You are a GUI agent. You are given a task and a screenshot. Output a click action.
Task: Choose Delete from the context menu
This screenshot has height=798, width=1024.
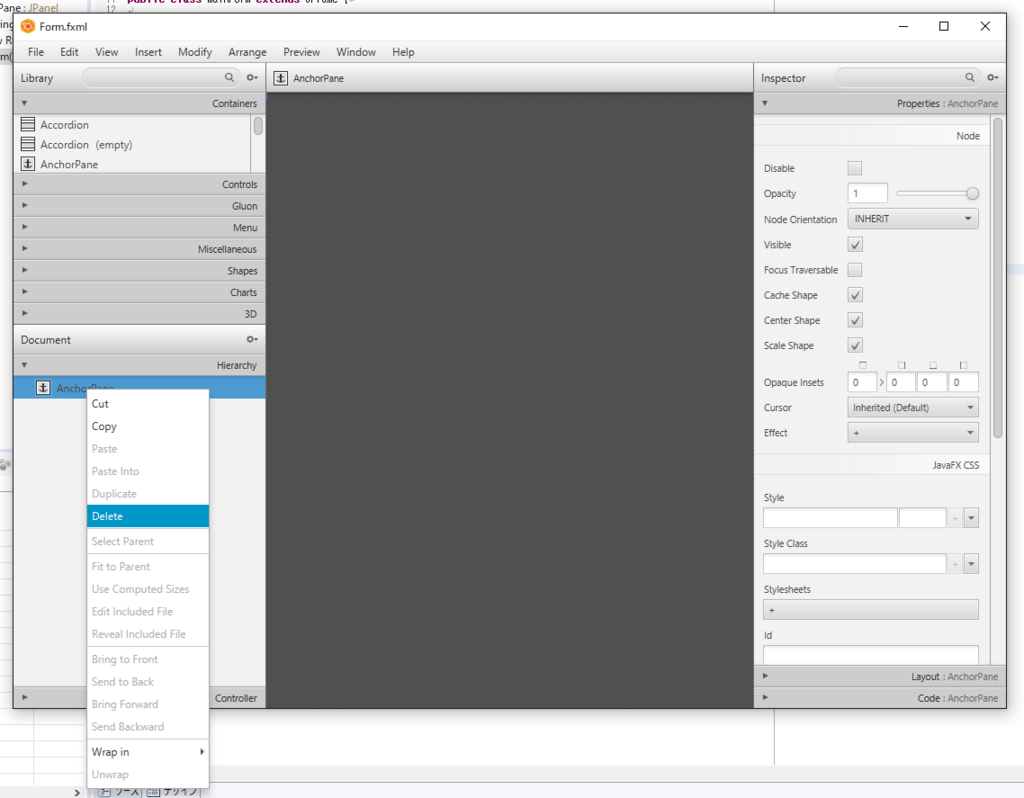pyautogui.click(x=148, y=516)
